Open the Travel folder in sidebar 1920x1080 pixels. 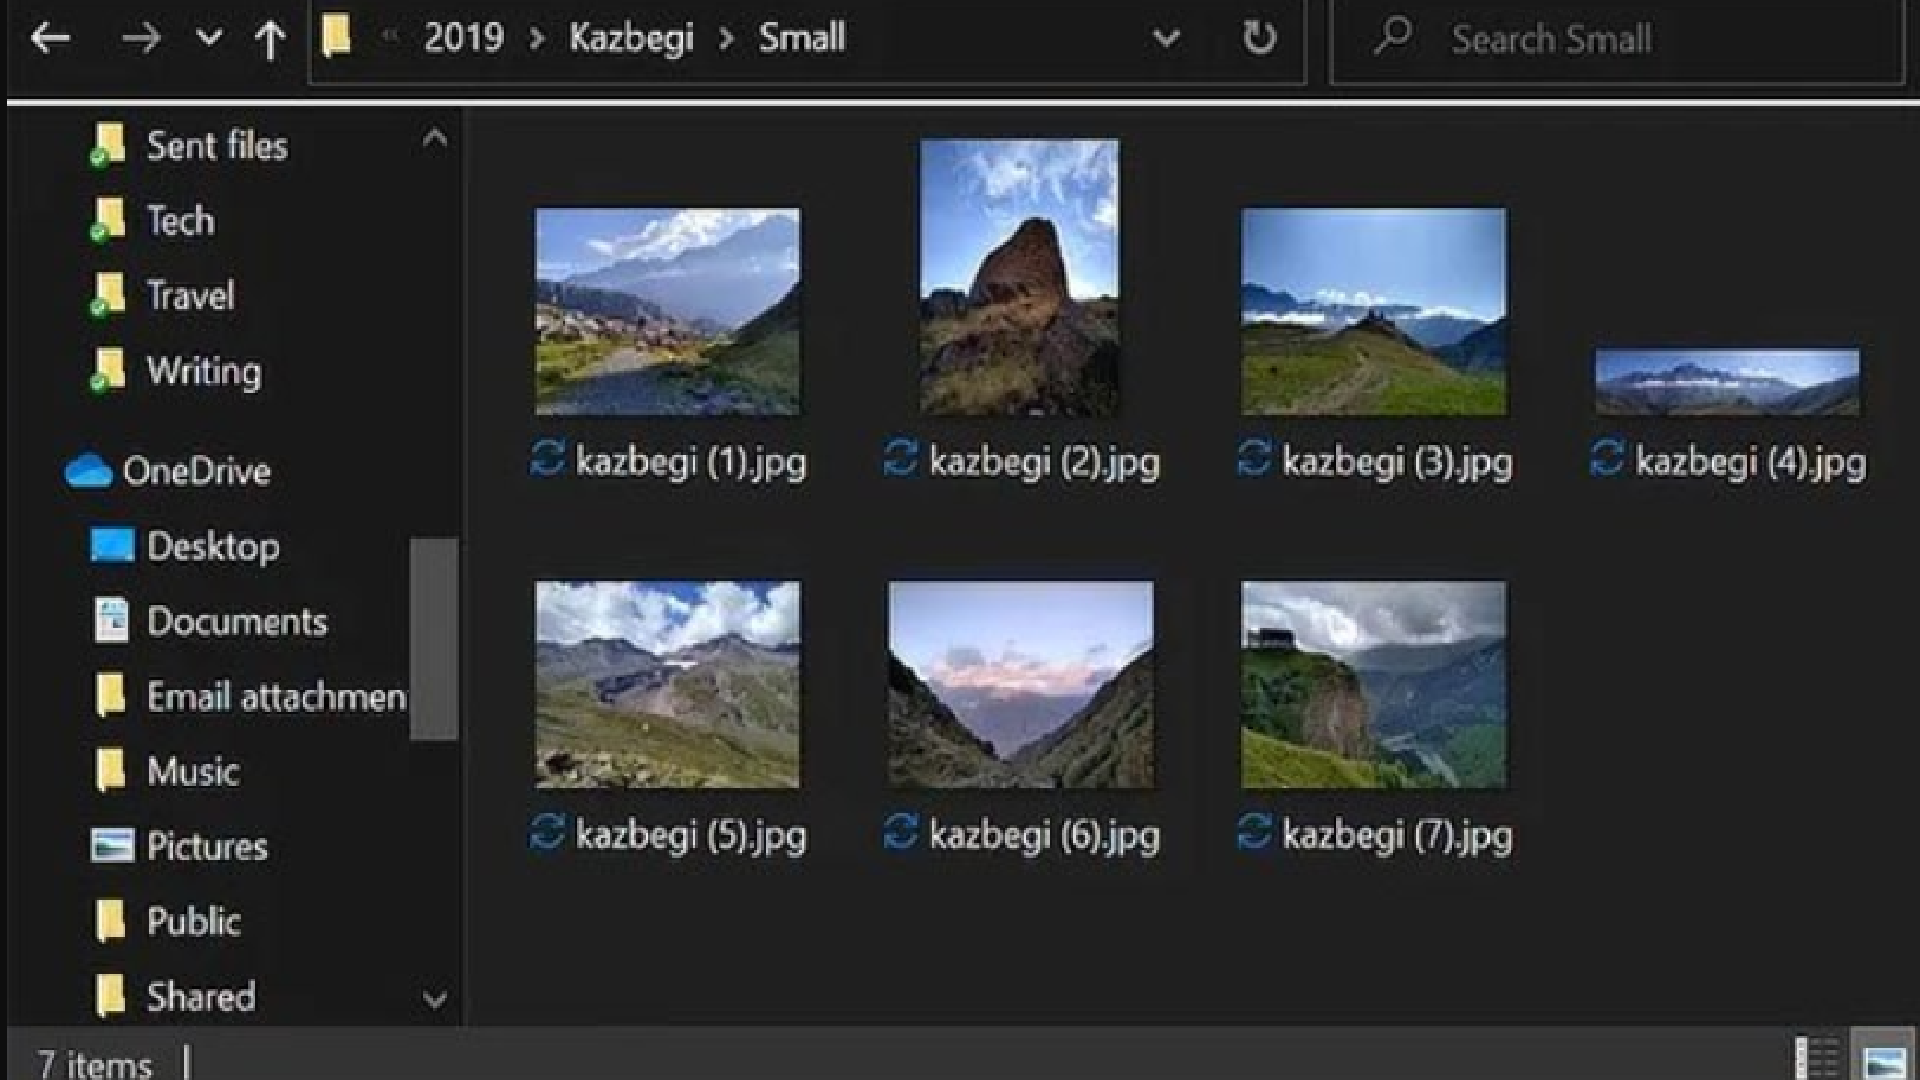coord(190,296)
